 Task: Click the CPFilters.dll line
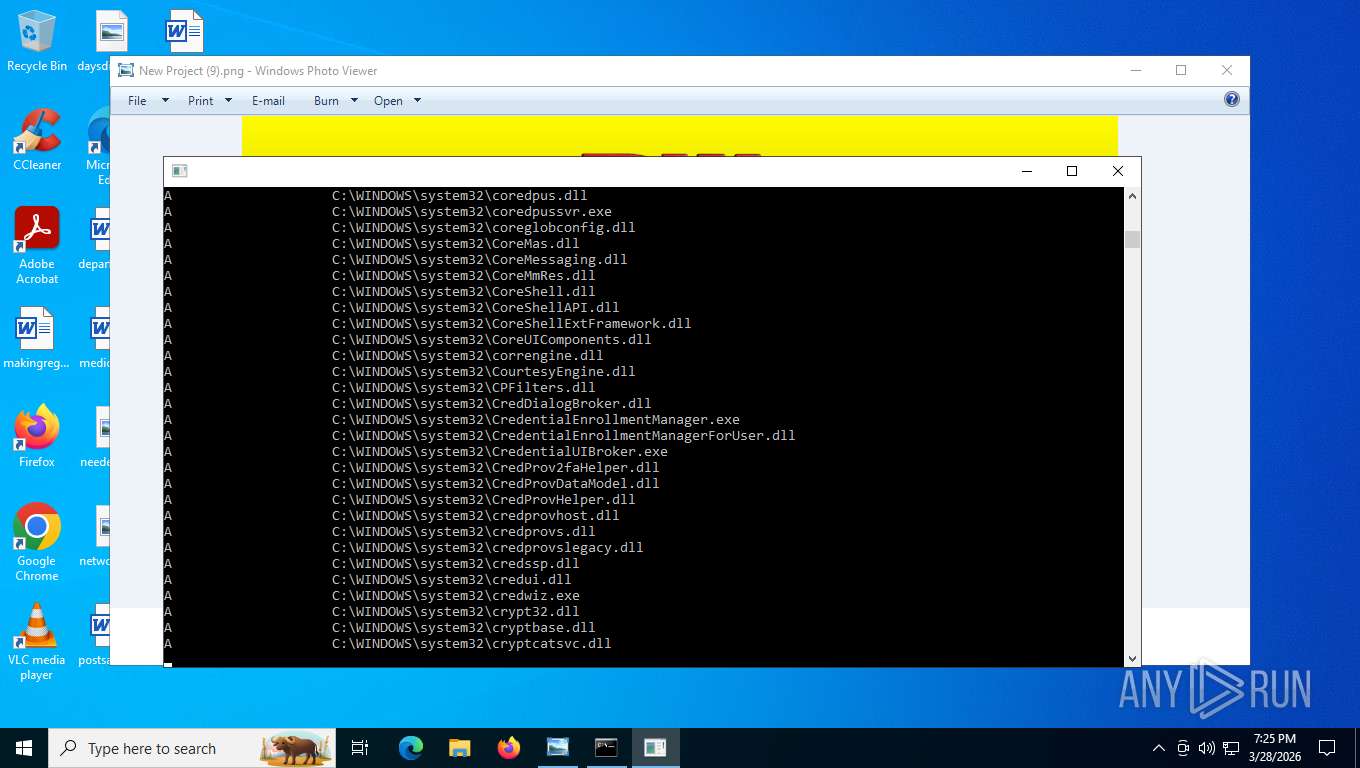click(x=464, y=388)
